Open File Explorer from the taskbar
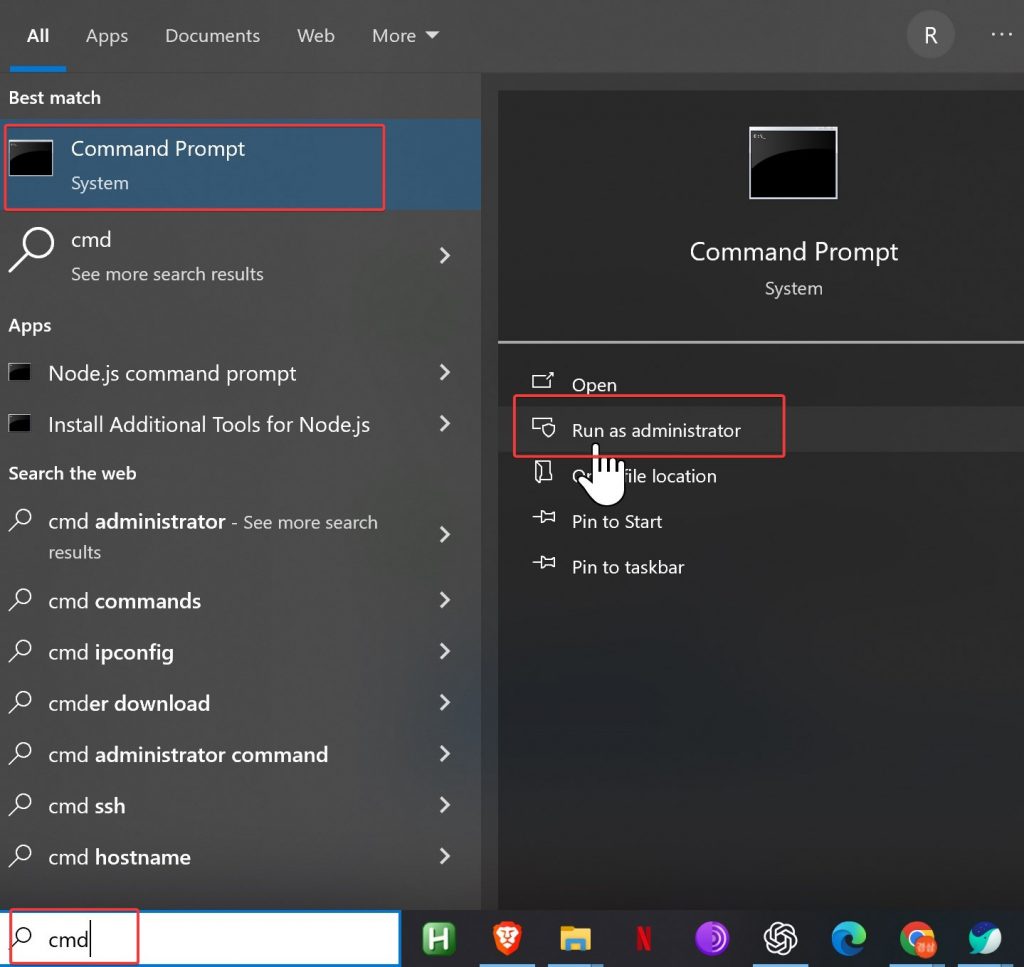1024x967 pixels. (x=575, y=938)
